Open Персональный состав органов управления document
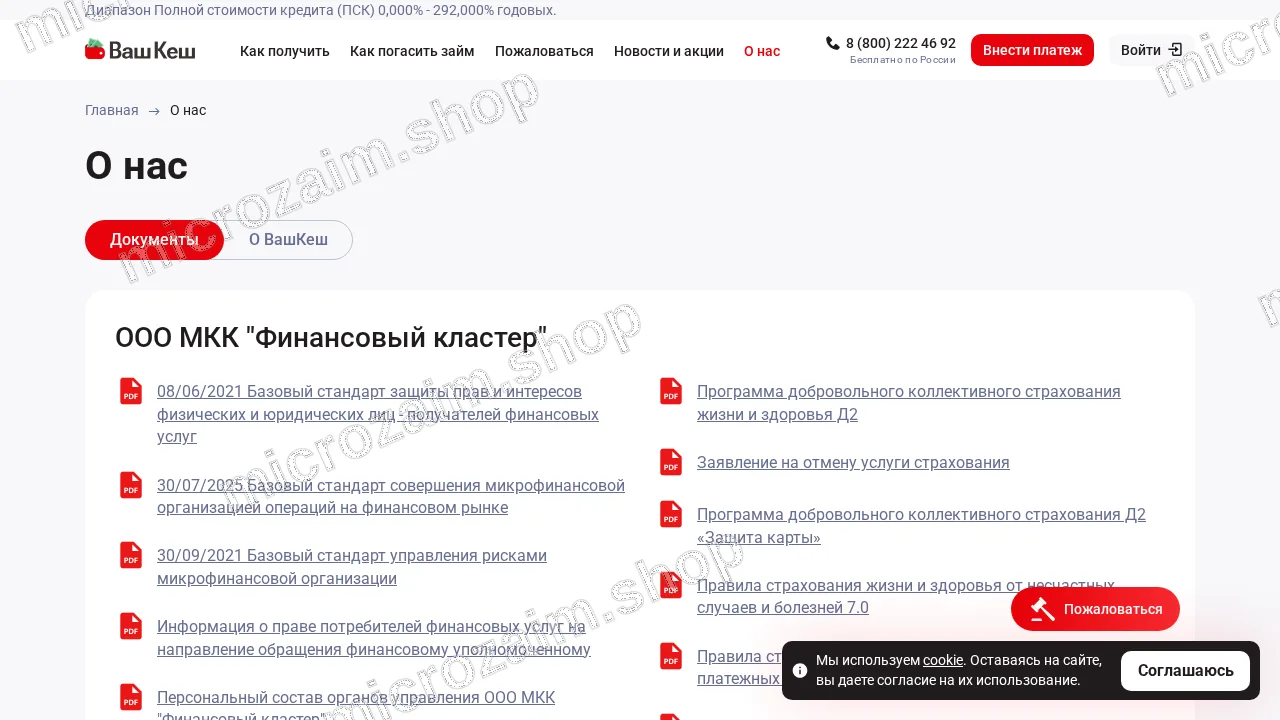Screen dimensions: 1280x720 coord(356,707)
